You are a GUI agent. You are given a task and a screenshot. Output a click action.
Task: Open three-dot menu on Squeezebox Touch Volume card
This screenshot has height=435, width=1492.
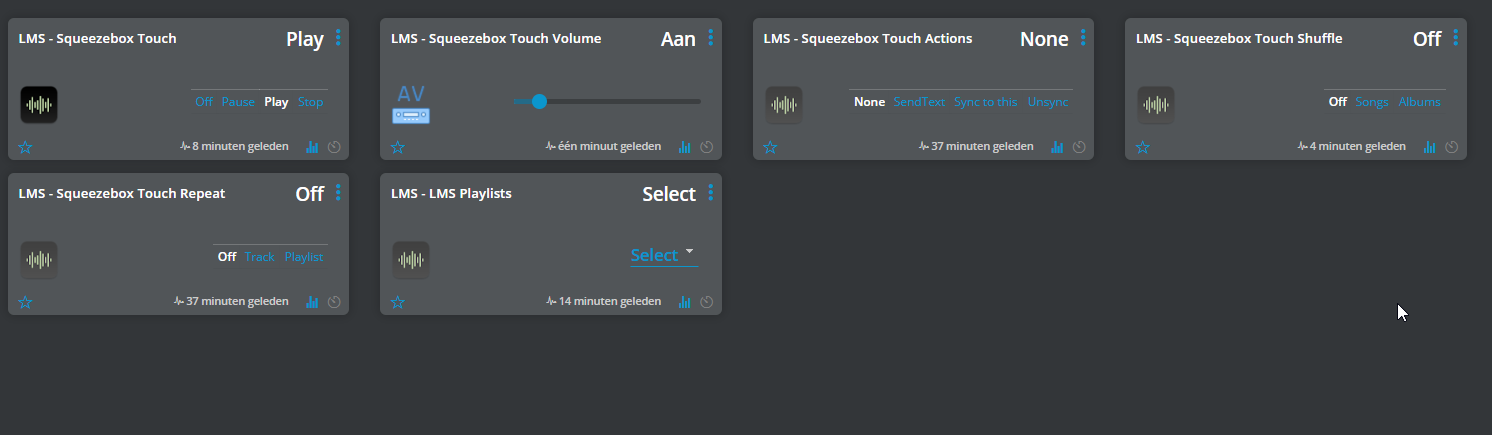point(710,38)
